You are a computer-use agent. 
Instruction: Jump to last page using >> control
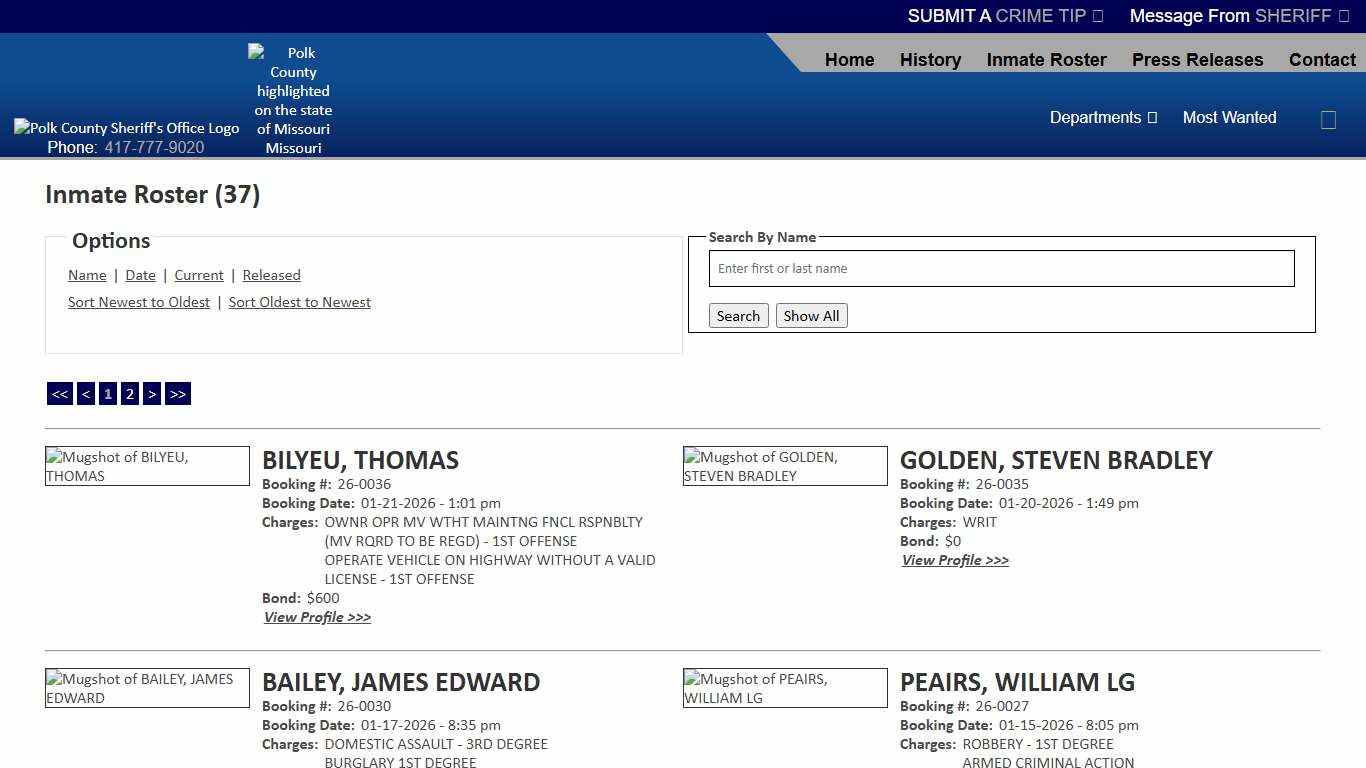pos(178,393)
